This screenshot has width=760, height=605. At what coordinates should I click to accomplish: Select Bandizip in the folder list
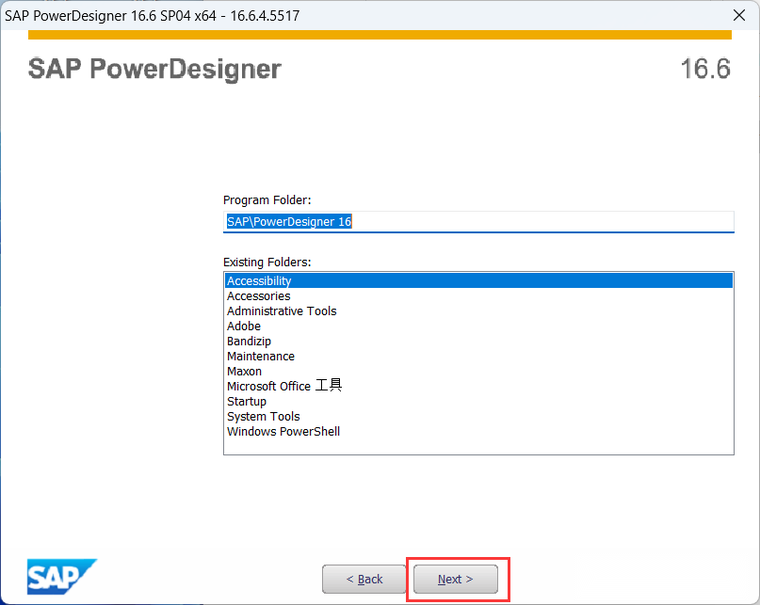[478, 341]
